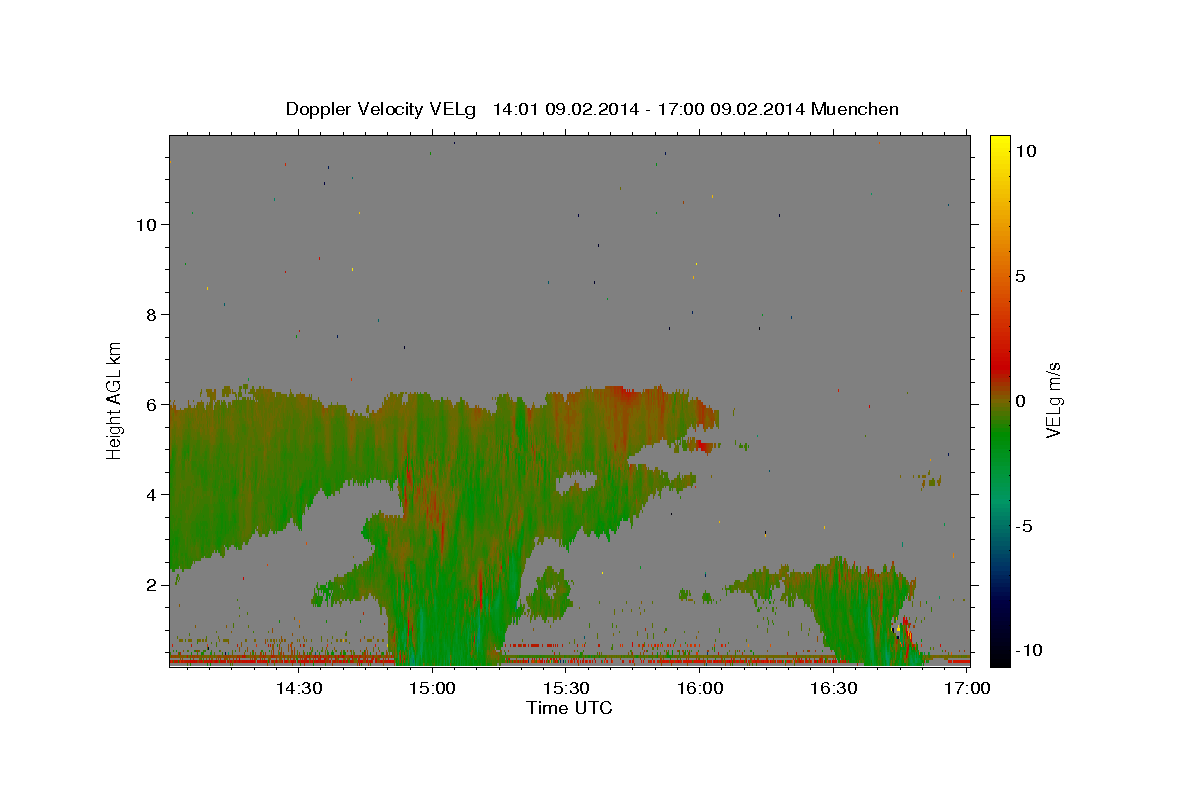Viewport: 1200px width, 800px height.
Task: Click the height tick label 4
Action: (152, 495)
